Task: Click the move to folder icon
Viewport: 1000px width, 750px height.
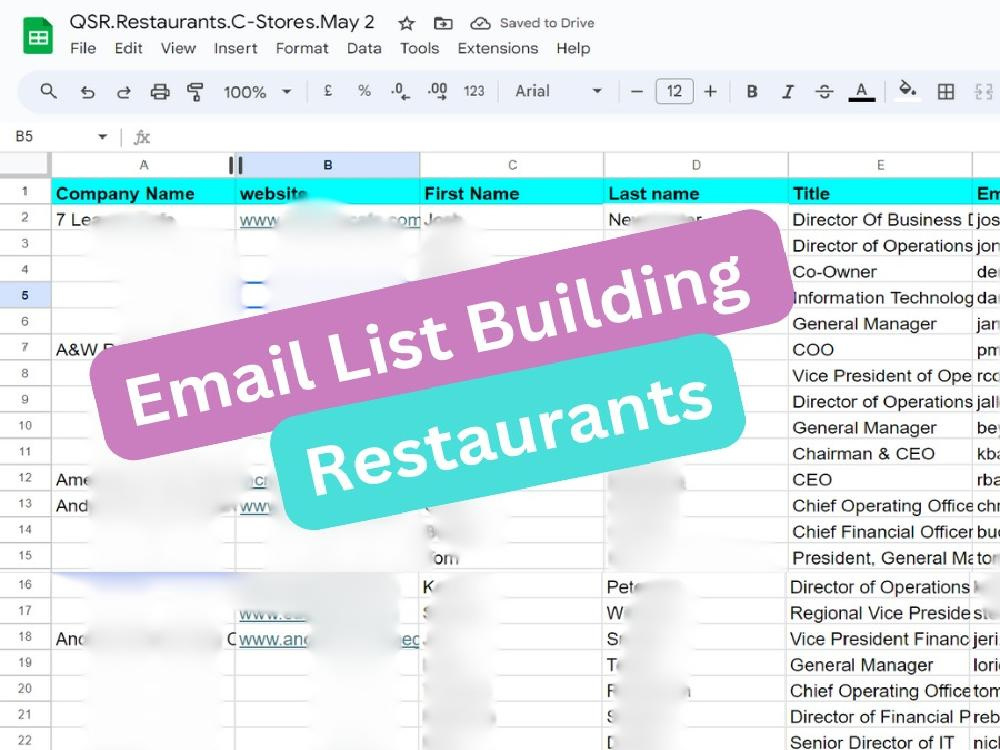Action: tap(443, 24)
